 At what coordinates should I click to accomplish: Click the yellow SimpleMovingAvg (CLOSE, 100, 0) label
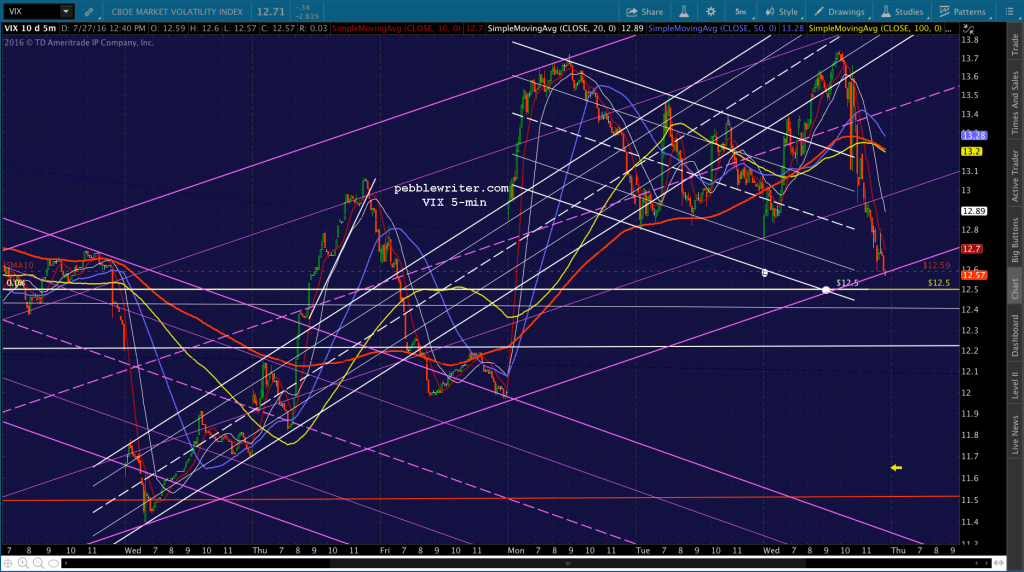coord(874,29)
